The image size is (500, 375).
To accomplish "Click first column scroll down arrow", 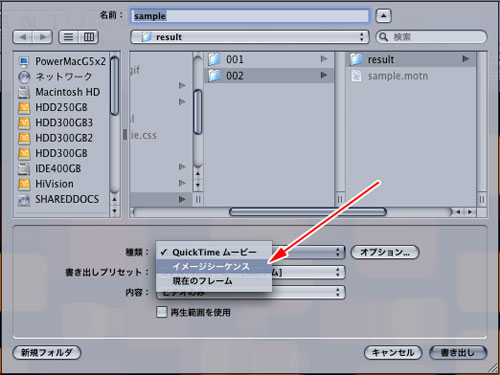I will [198, 185].
